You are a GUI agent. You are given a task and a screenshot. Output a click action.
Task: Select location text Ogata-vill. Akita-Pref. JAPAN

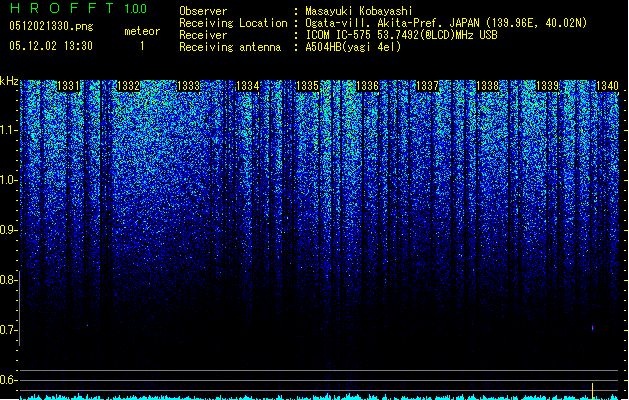click(x=392, y=23)
